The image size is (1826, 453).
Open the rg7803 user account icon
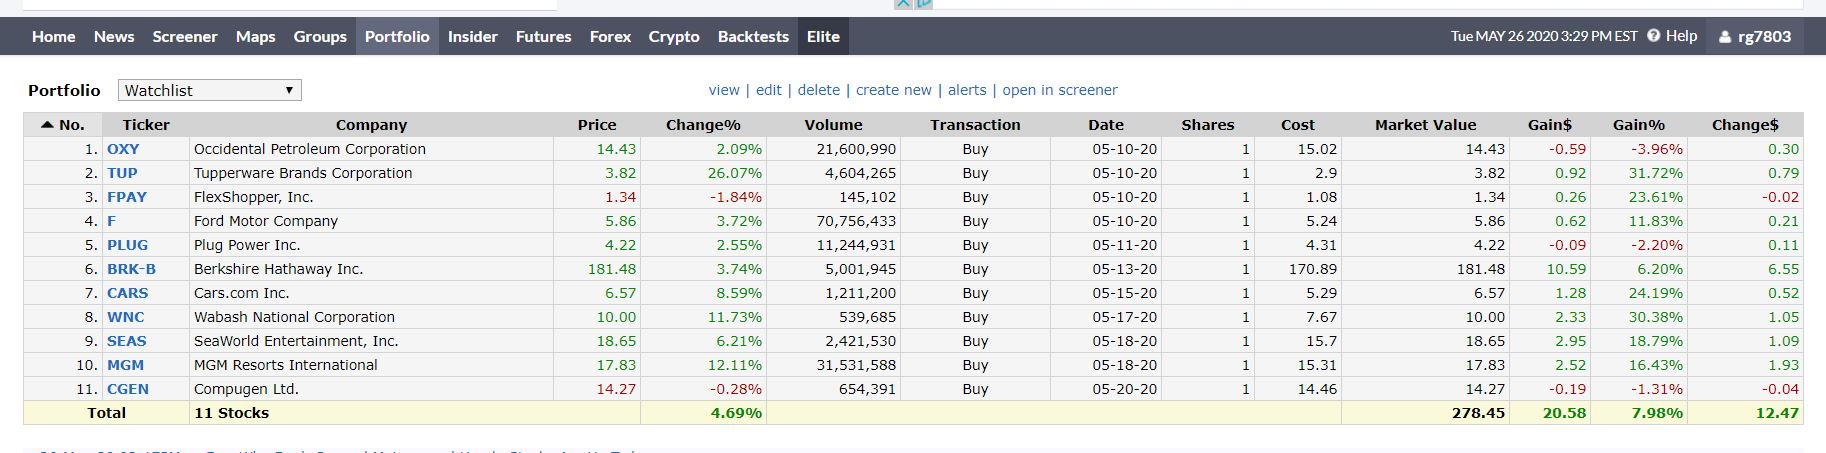tap(1725, 37)
